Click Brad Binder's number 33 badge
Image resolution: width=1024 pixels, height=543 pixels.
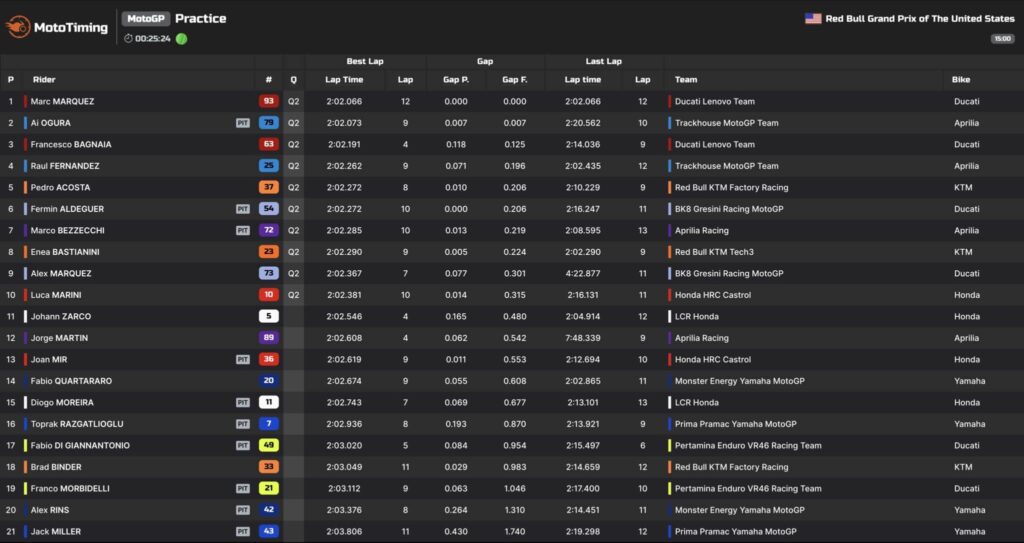[268, 467]
